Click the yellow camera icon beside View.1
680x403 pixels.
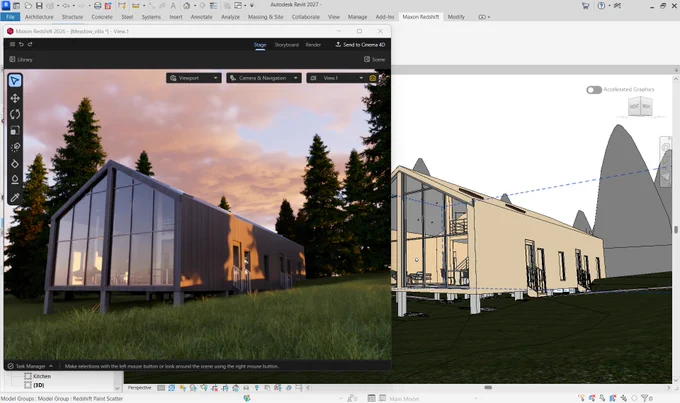[373, 78]
